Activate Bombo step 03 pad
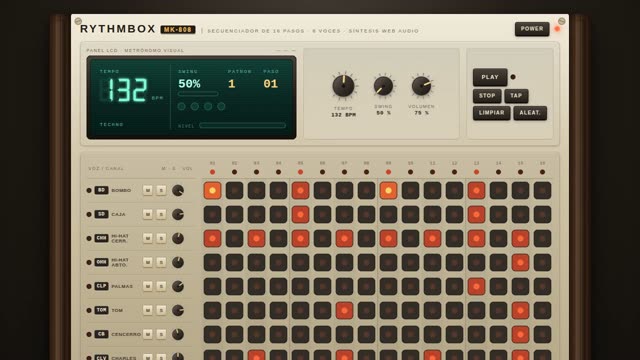The height and width of the screenshot is (360, 640). [x=256, y=191]
